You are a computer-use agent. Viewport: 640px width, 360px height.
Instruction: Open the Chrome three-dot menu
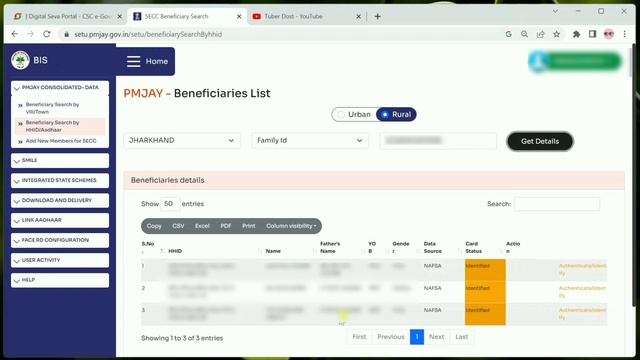tap(624, 34)
